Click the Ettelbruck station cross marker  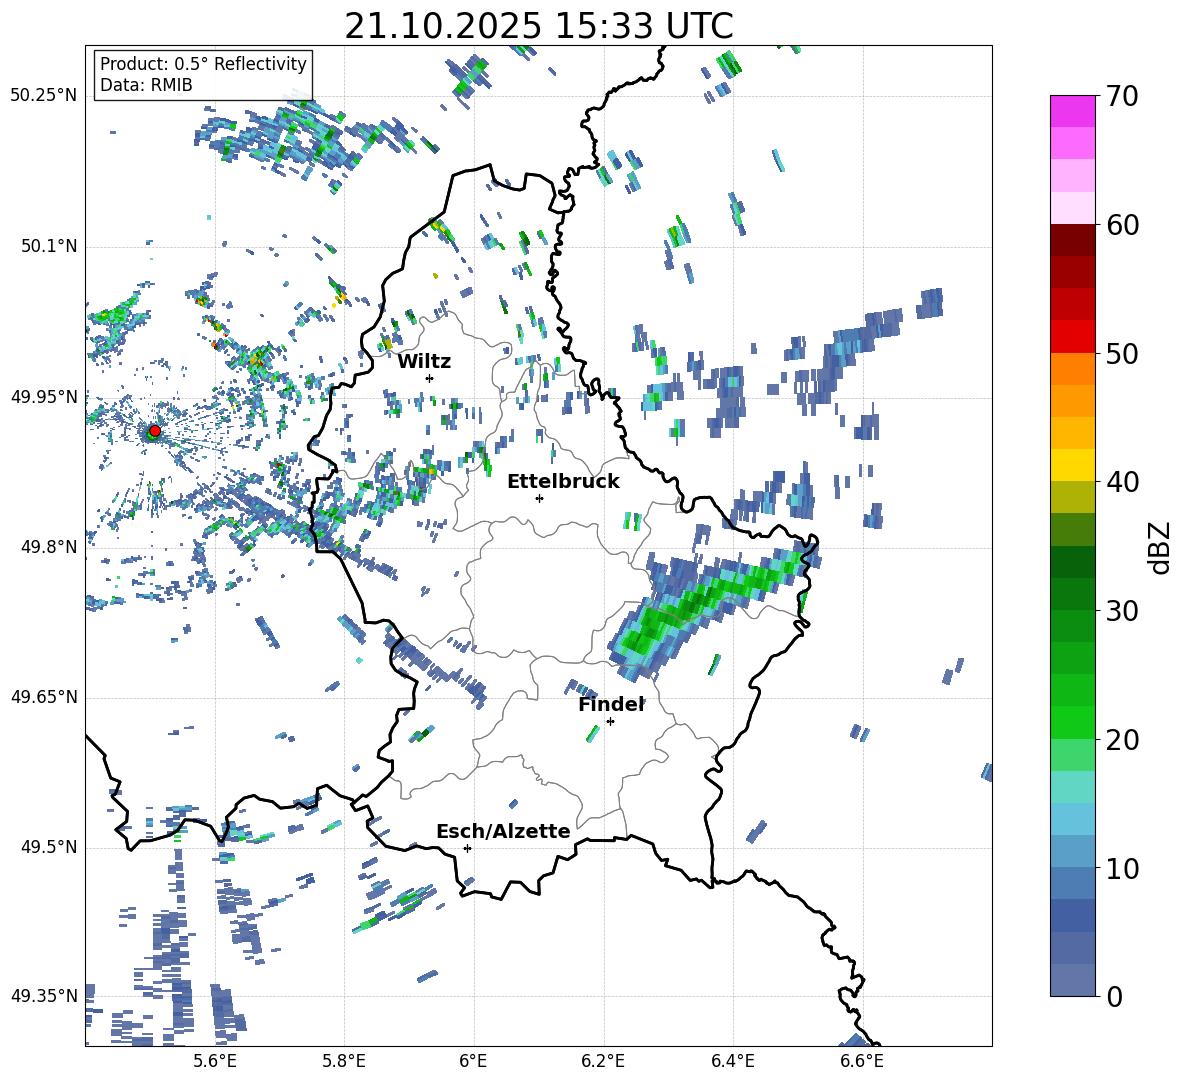pos(539,498)
